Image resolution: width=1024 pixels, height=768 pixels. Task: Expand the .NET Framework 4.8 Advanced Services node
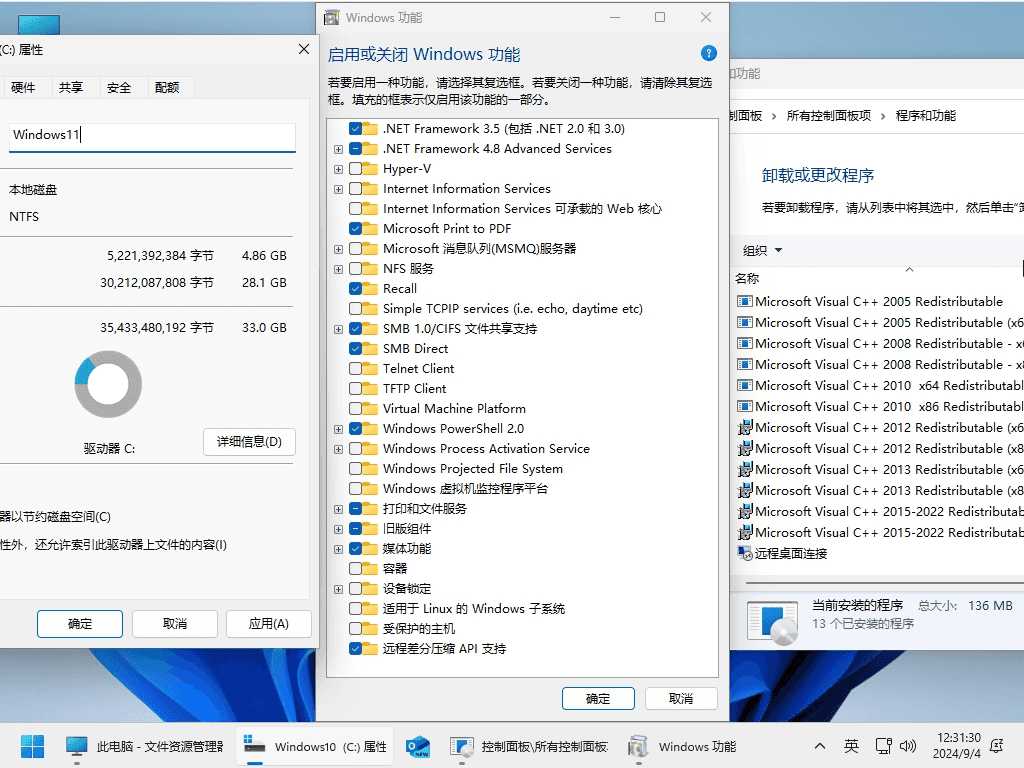pyautogui.click(x=338, y=148)
